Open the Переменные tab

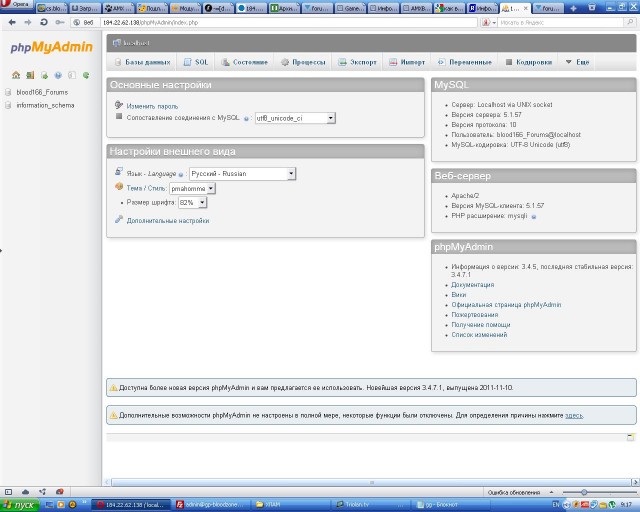coord(464,62)
